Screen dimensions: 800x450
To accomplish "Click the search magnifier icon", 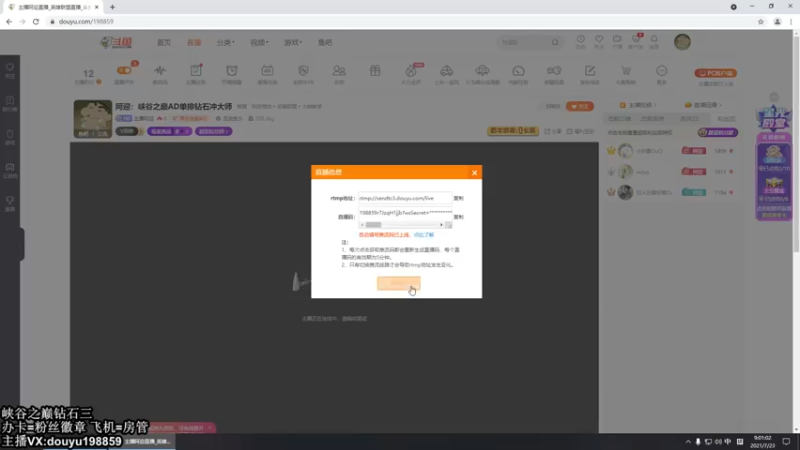I will pos(555,42).
